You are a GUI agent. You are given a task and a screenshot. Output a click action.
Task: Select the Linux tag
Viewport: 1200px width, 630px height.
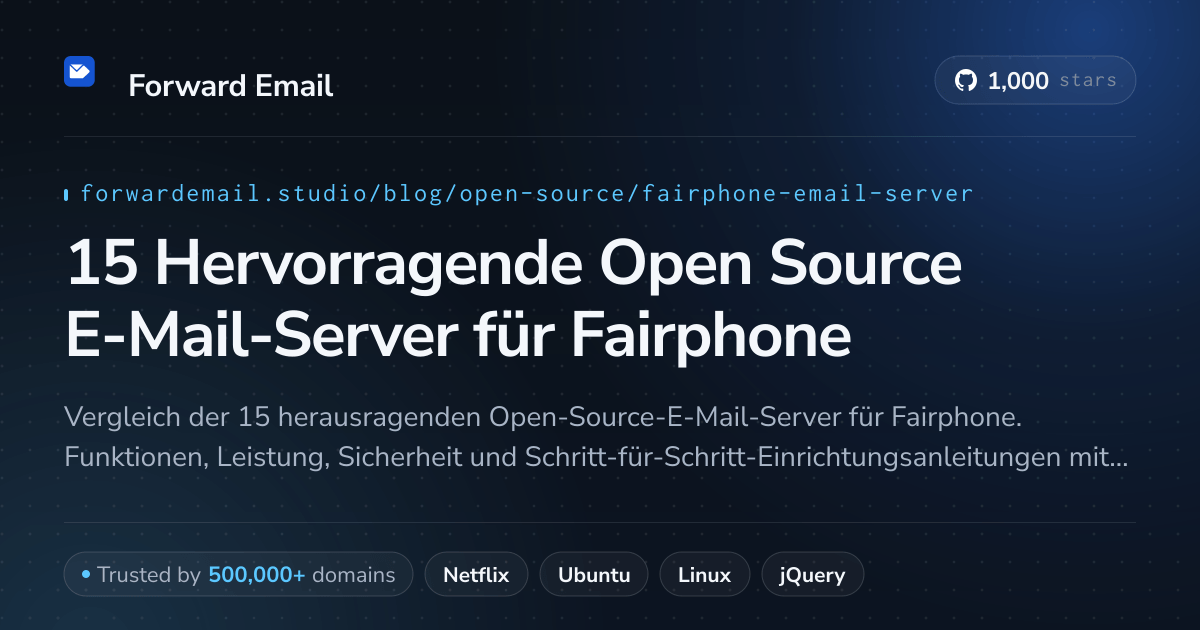pos(704,575)
